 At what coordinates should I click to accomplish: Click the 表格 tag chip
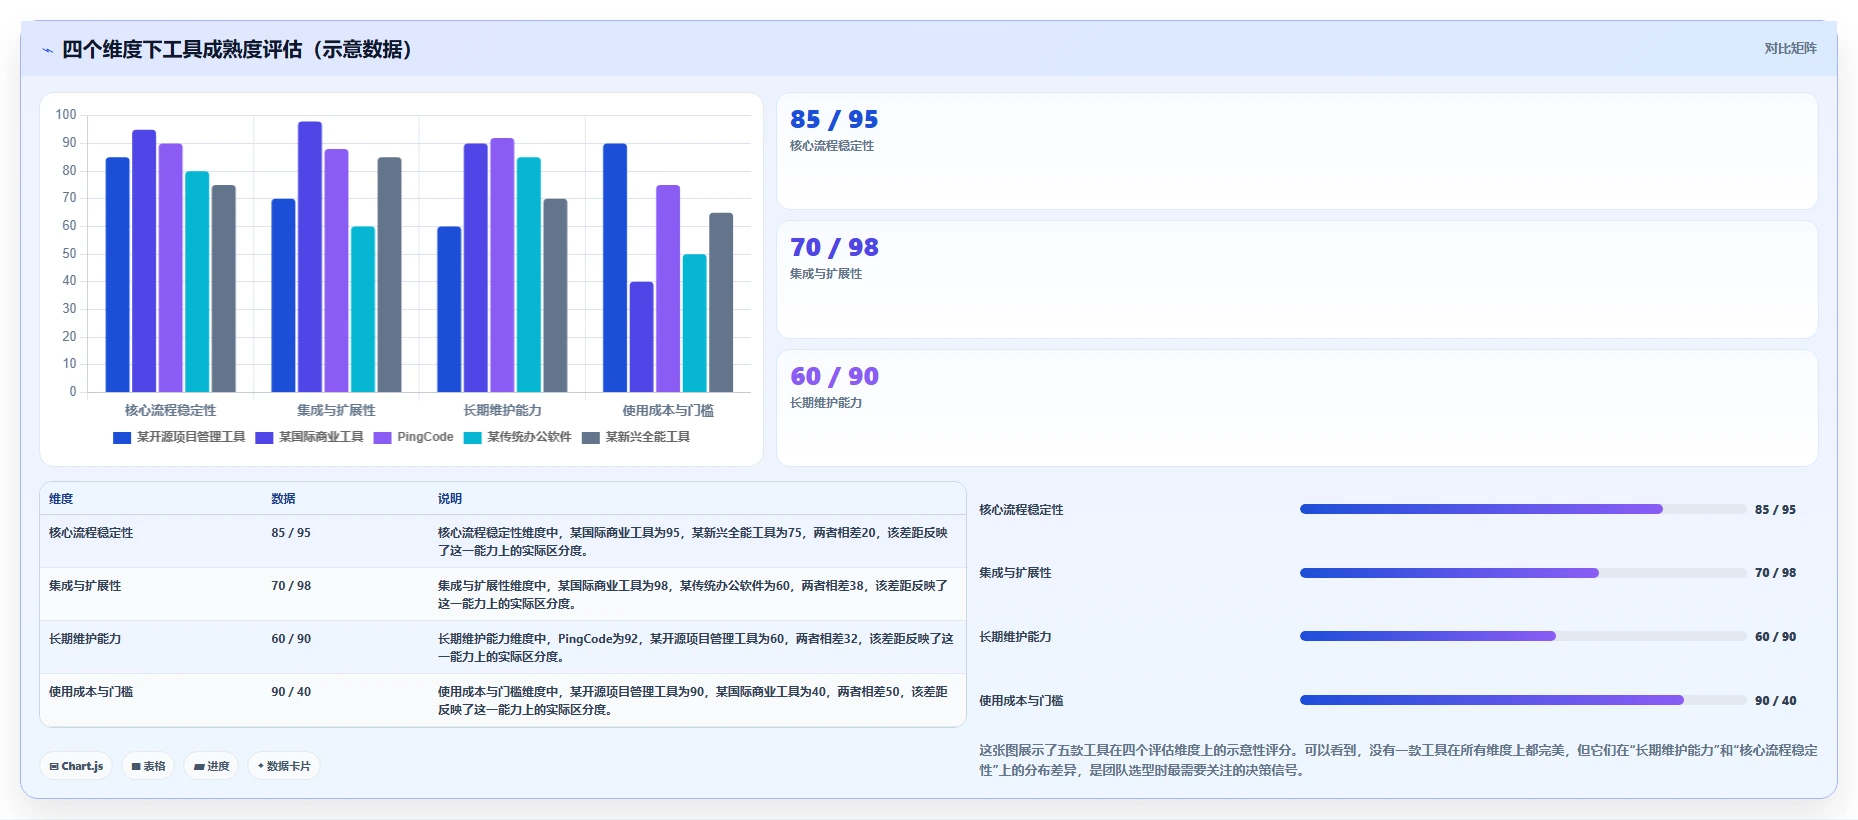[x=148, y=766]
